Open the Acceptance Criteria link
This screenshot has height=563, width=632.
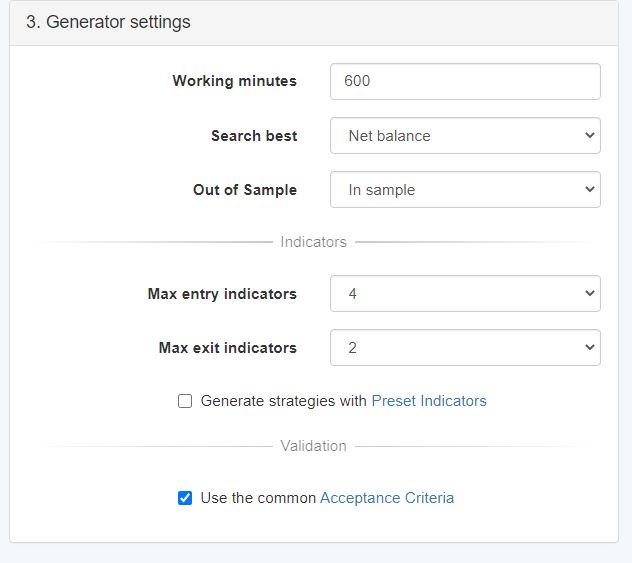tap(387, 498)
